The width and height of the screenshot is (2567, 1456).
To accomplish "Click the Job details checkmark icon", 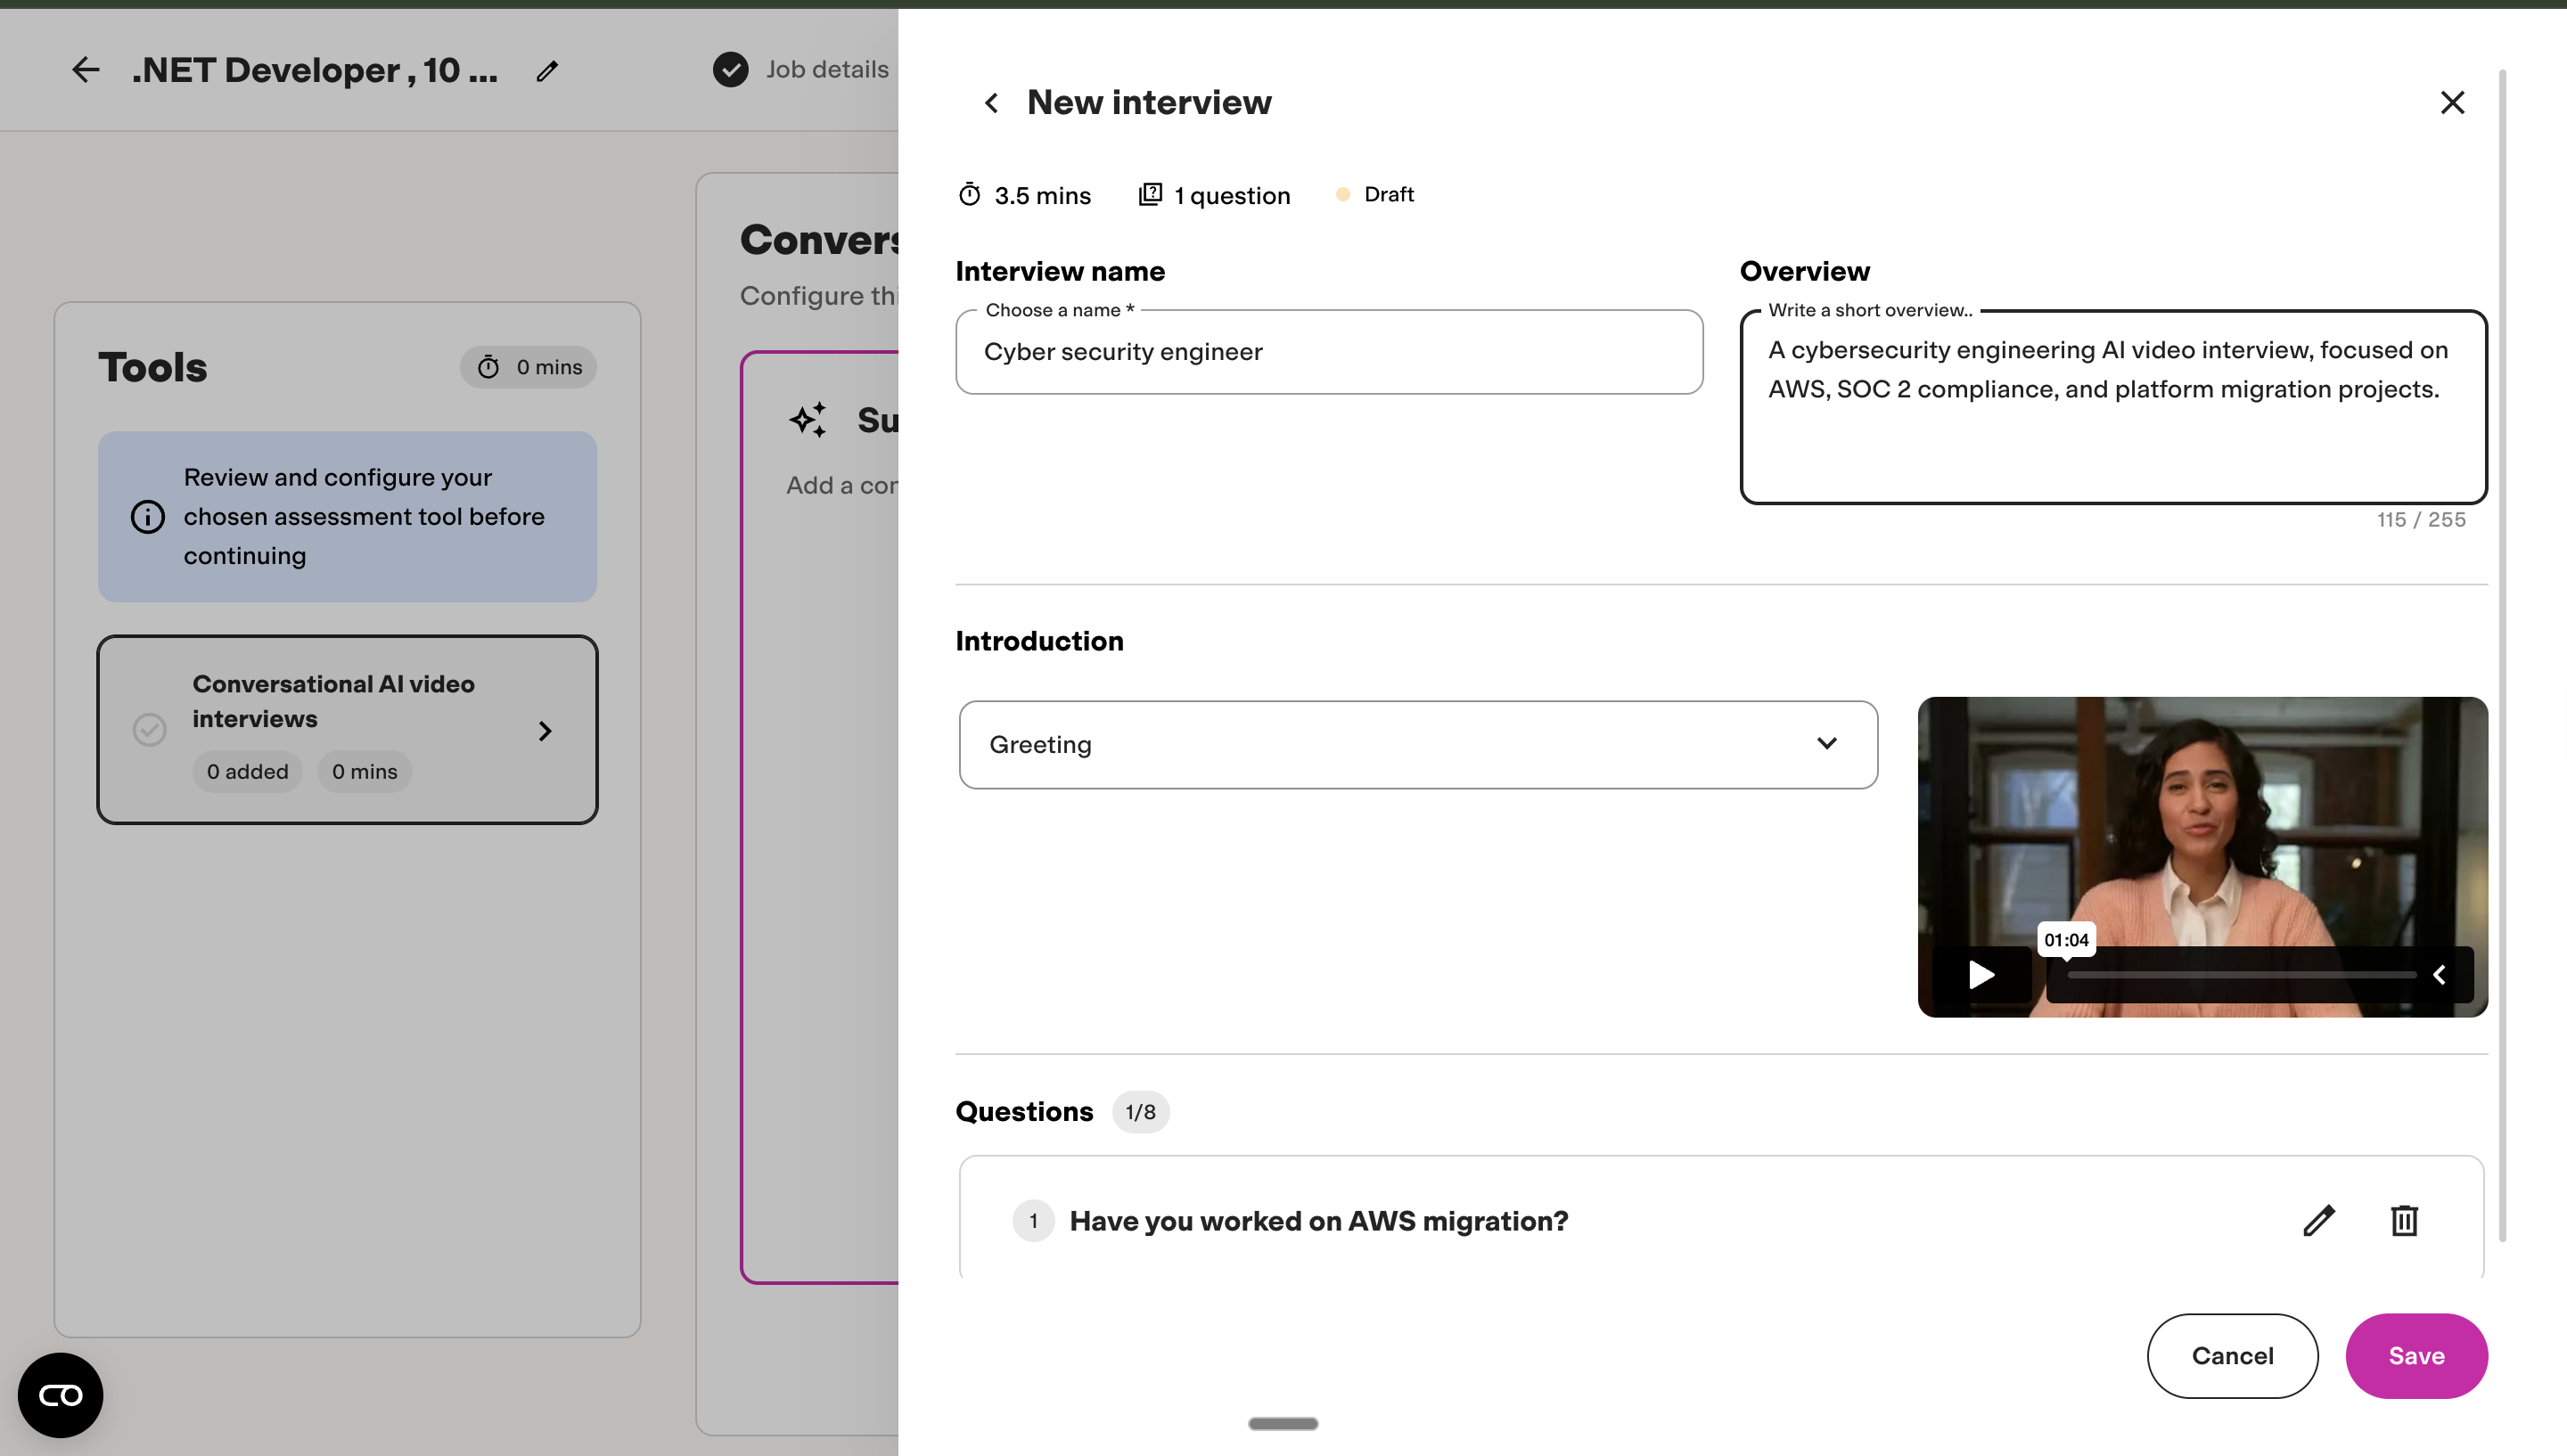I will [x=731, y=69].
